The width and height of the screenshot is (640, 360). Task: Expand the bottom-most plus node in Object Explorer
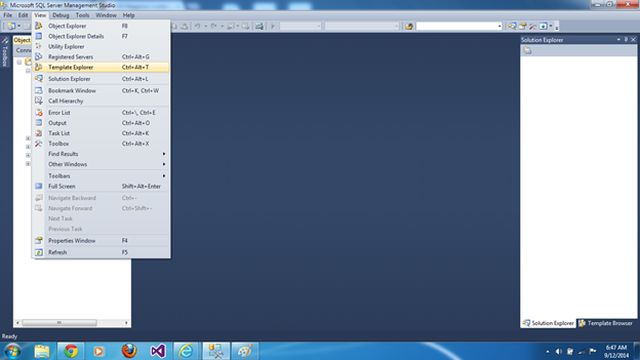click(28, 164)
